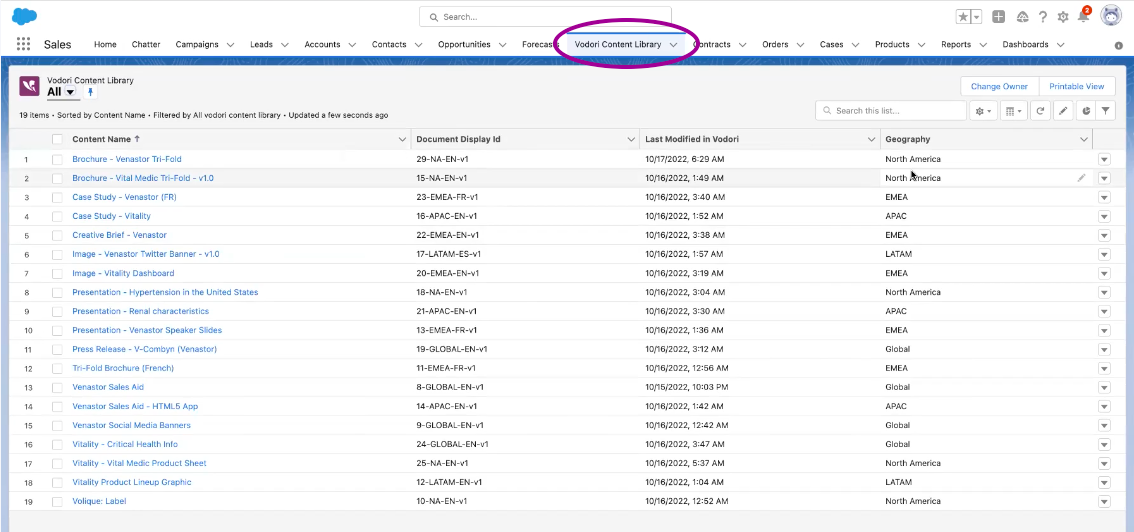
Task: Open row actions for Brochure - Venastor Tri-Fold
Action: [x=1104, y=159]
